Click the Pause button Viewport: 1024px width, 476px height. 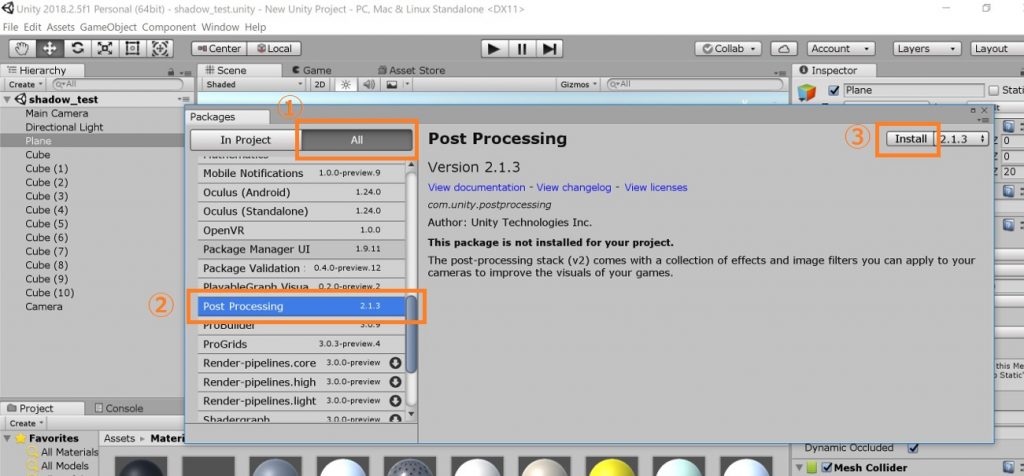pyautogui.click(x=522, y=48)
